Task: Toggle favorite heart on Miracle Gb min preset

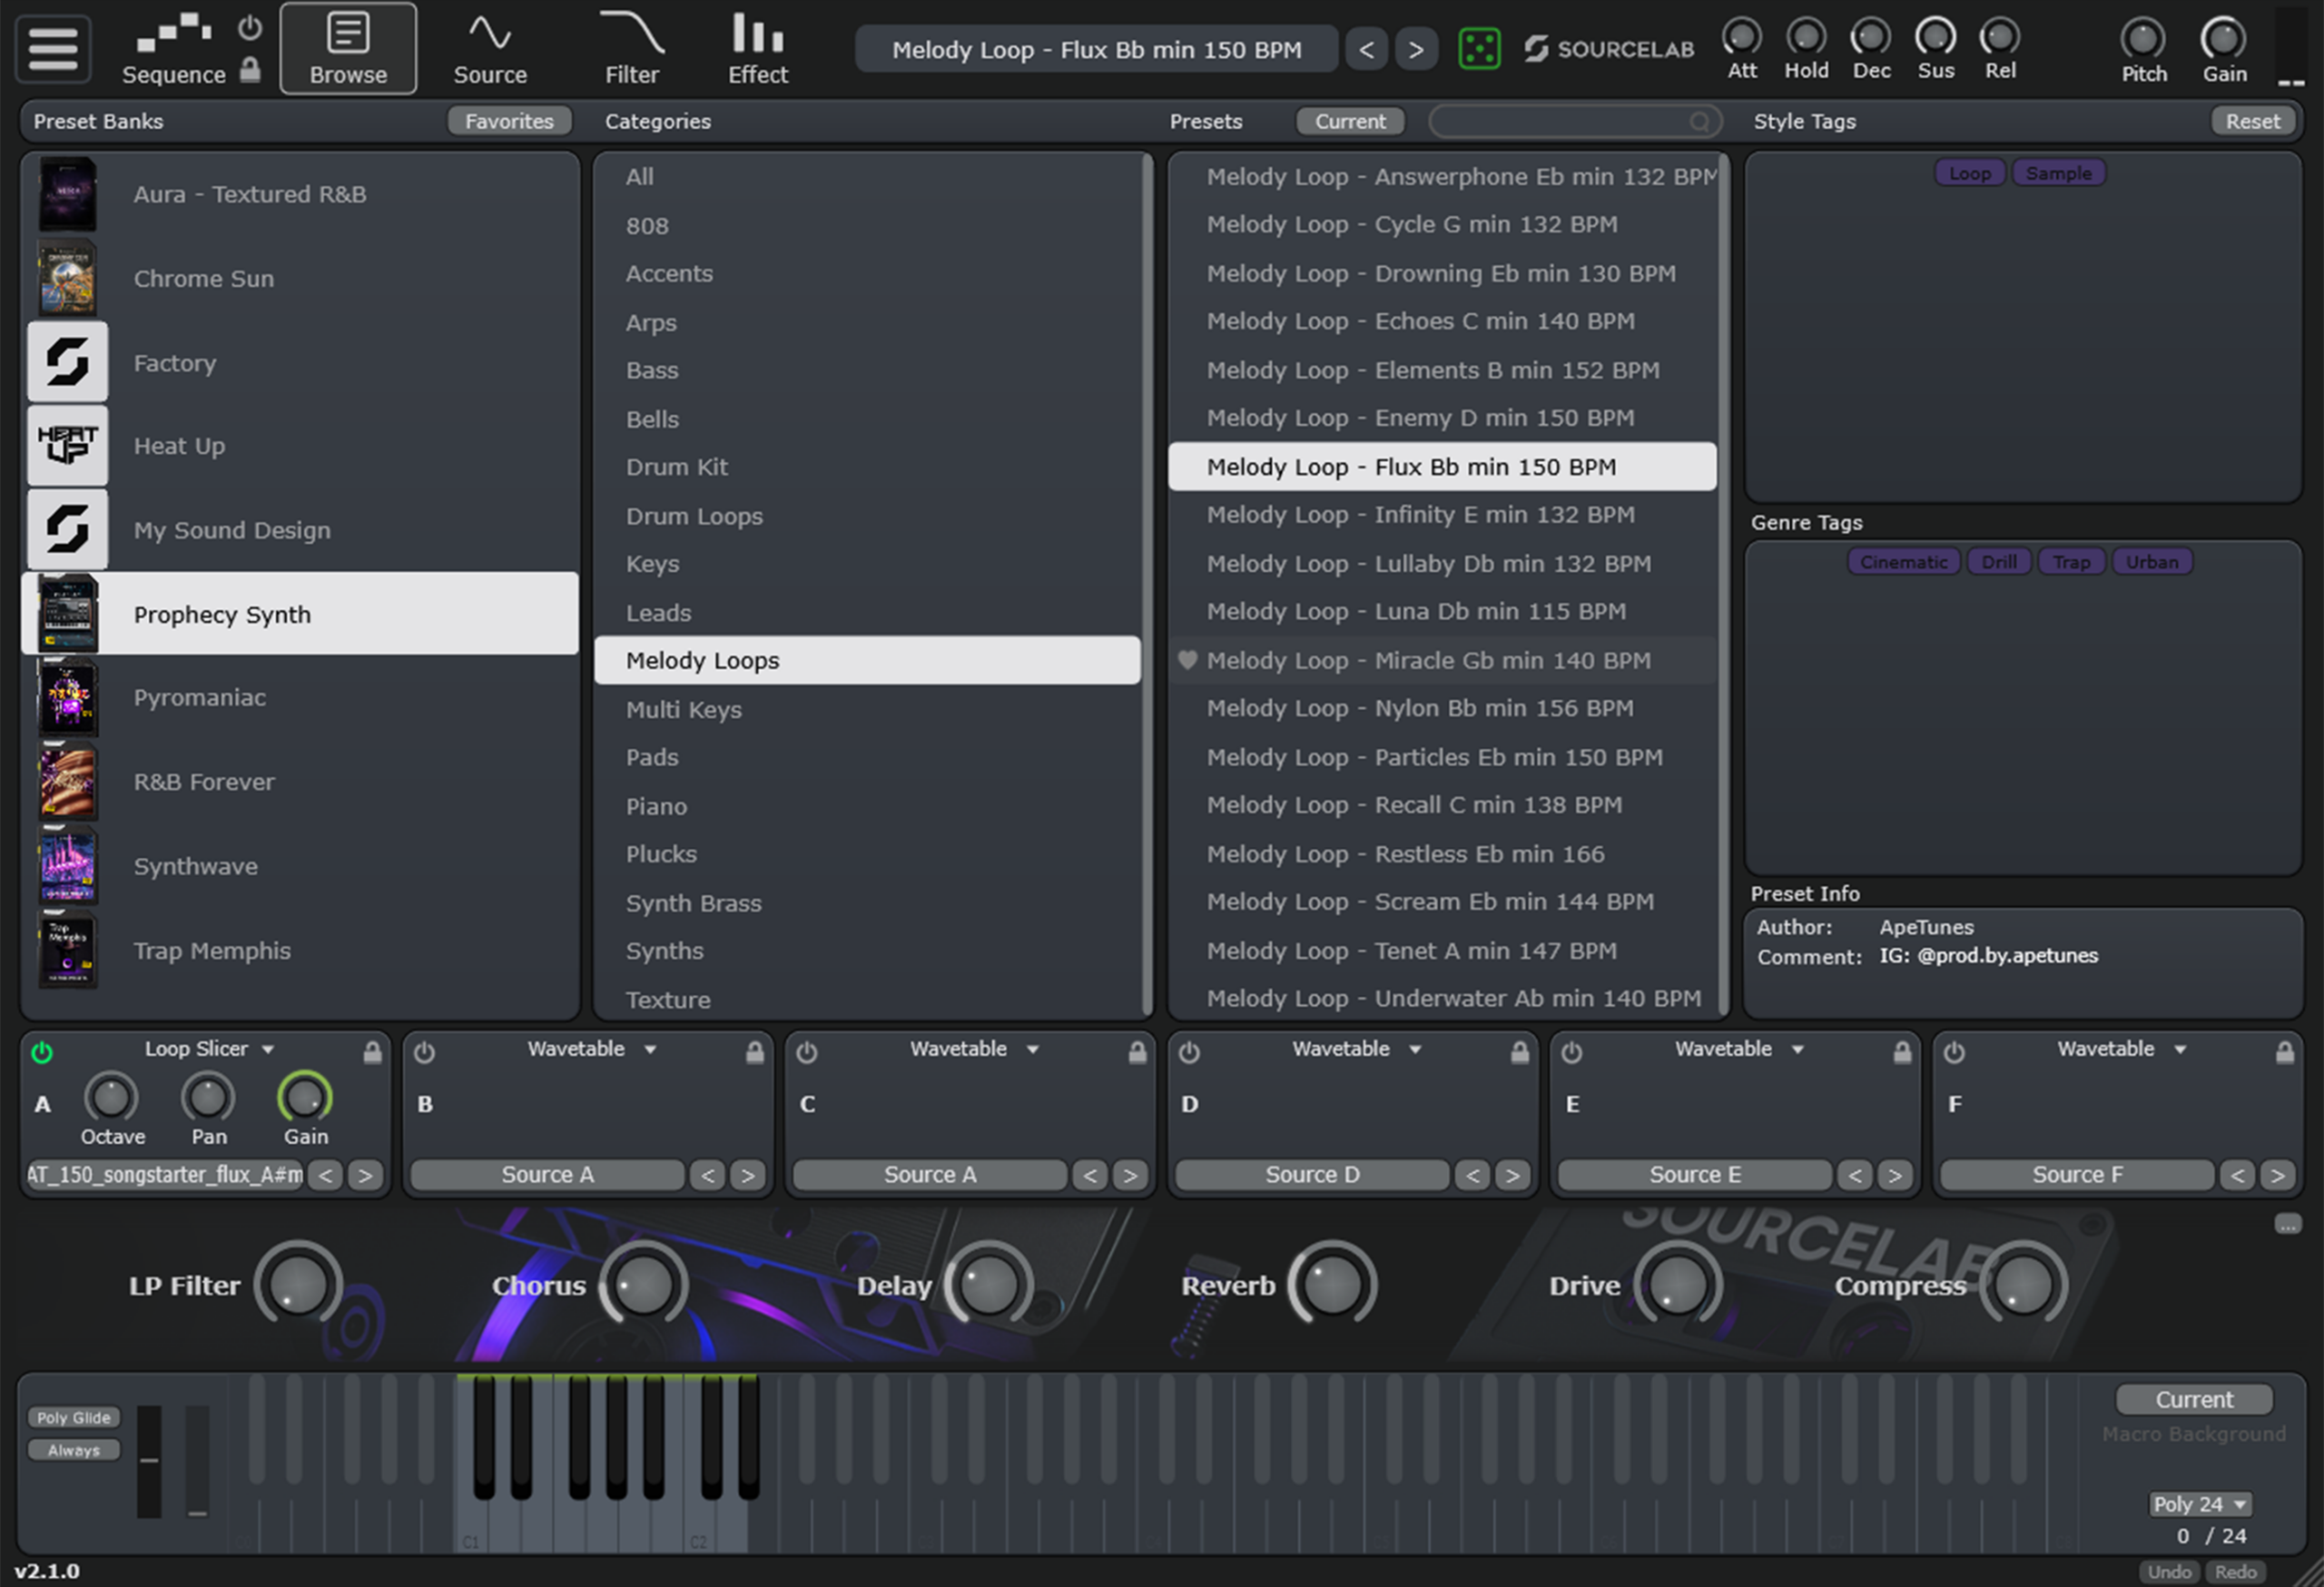Action: pos(1187,660)
